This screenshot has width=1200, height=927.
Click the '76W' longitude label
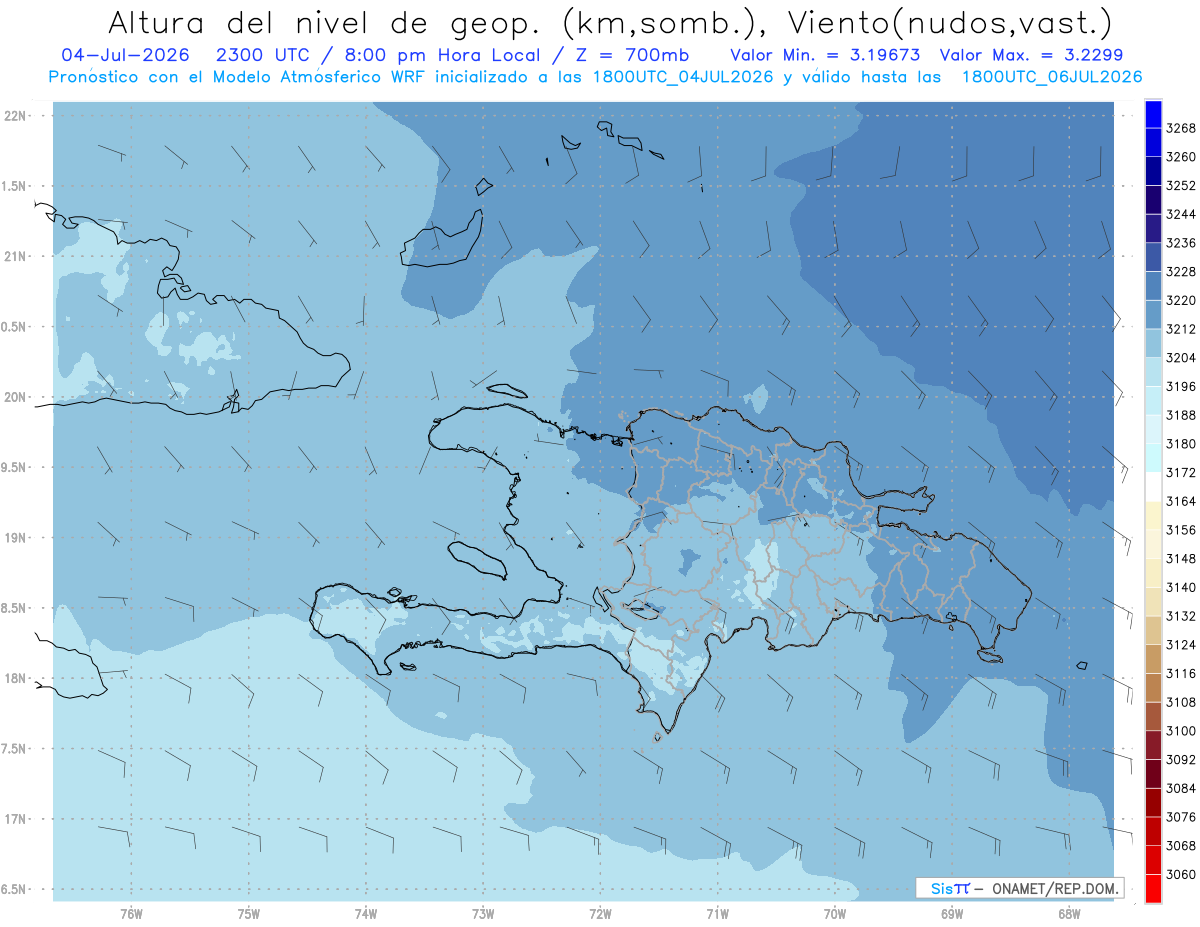click(131, 913)
